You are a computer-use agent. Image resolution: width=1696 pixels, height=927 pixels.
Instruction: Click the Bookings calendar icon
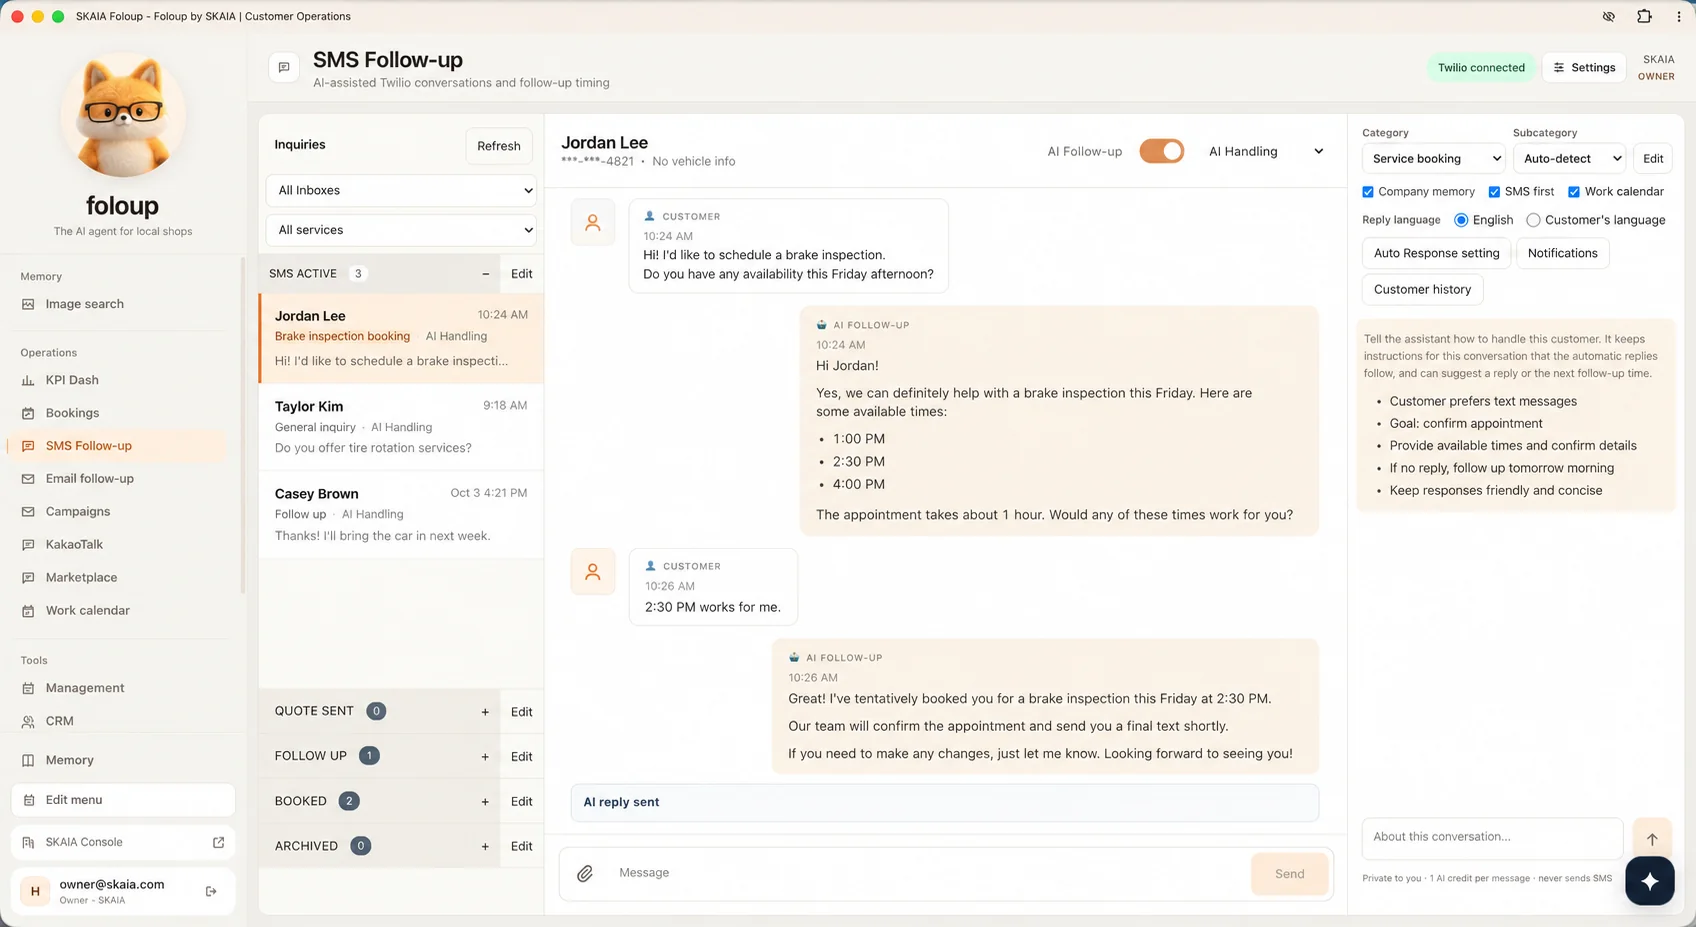click(x=28, y=413)
